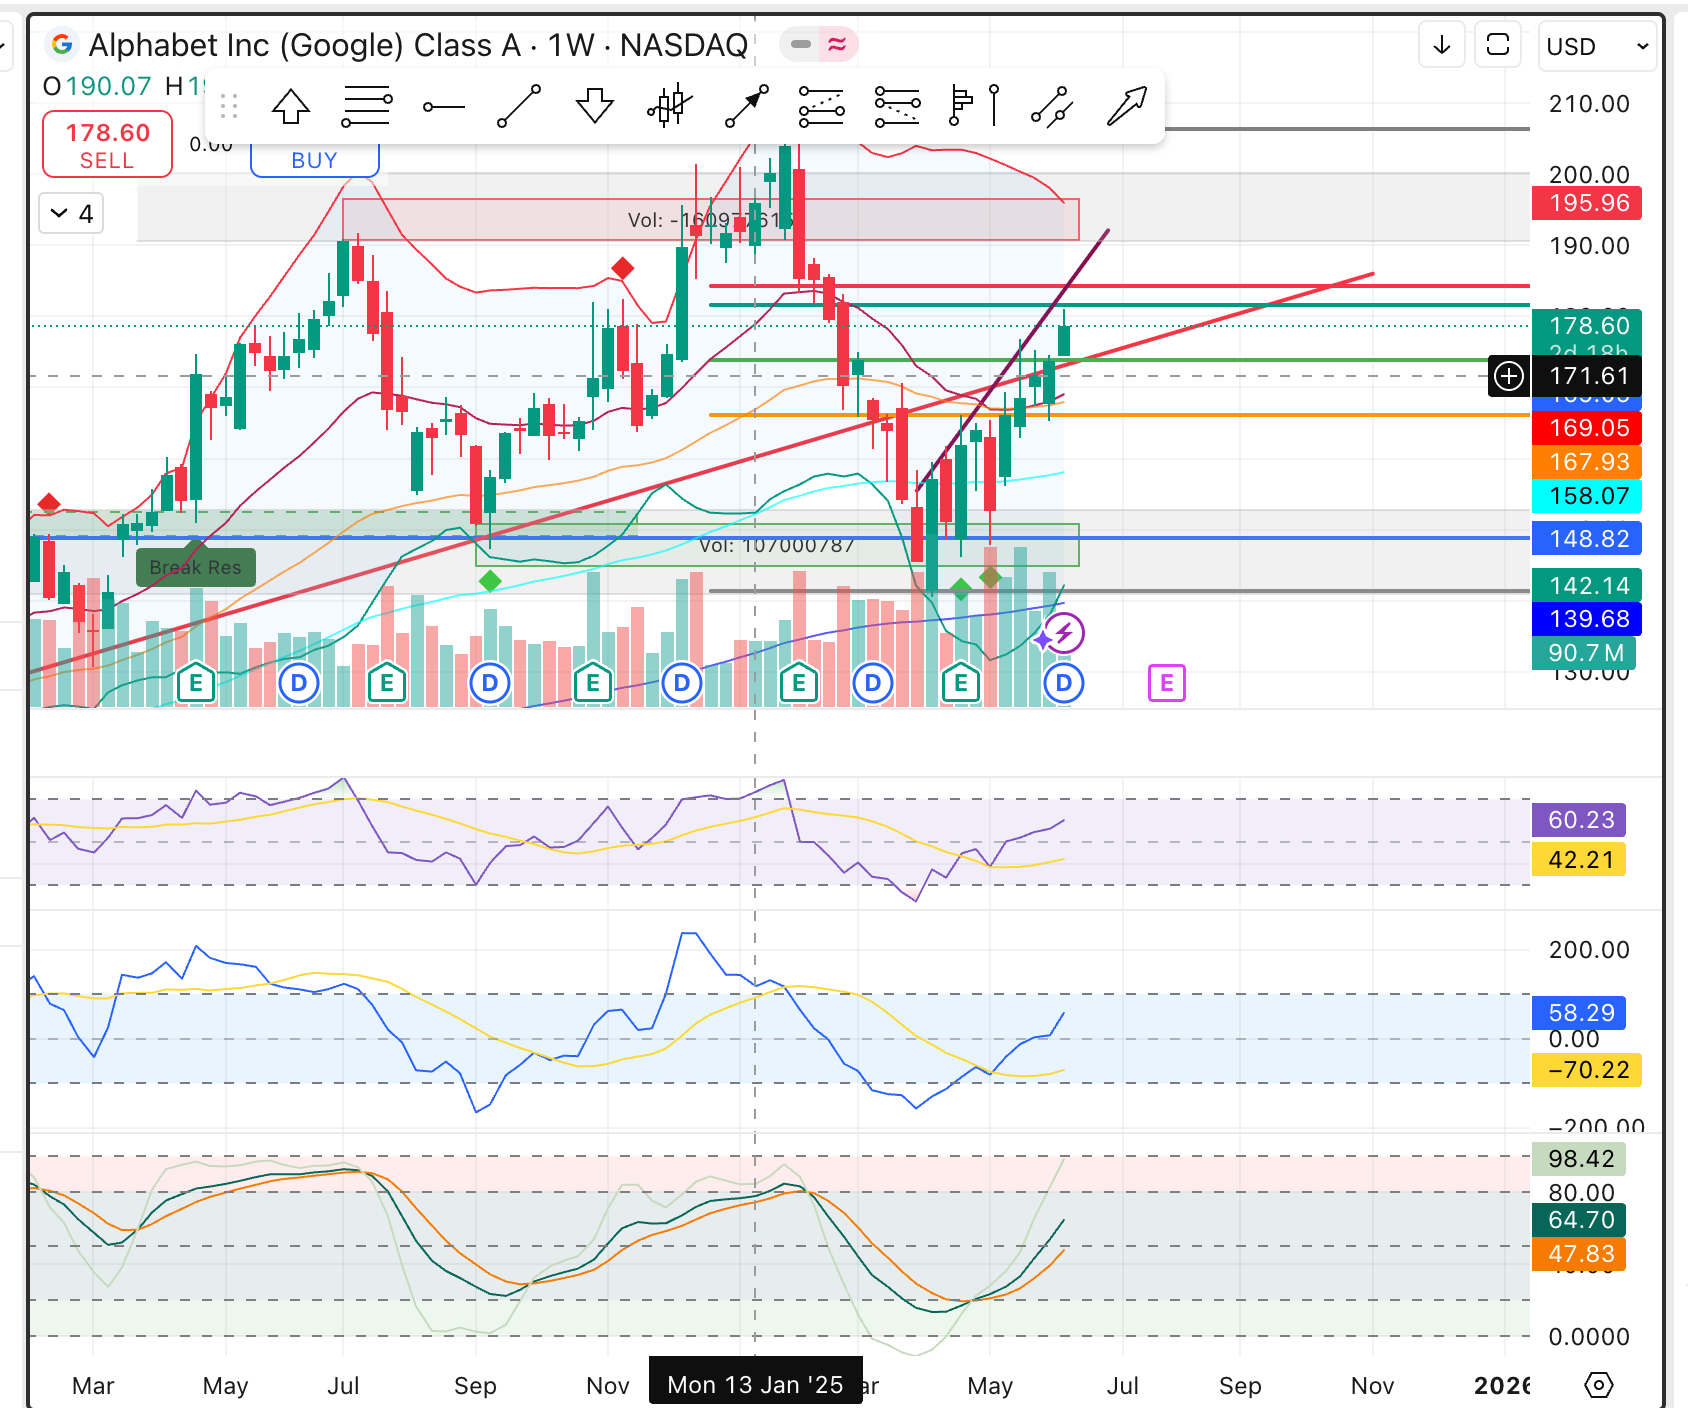The width and height of the screenshot is (1688, 1408).
Task: Click the blue 148.82 price label
Action: (x=1587, y=539)
